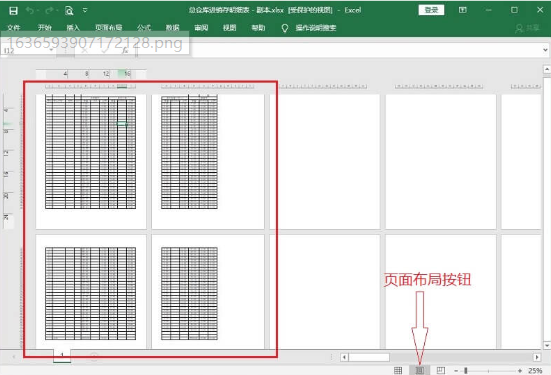Click the 共享 share button
Screen dimensions: 551x375
[x=527, y=28]
